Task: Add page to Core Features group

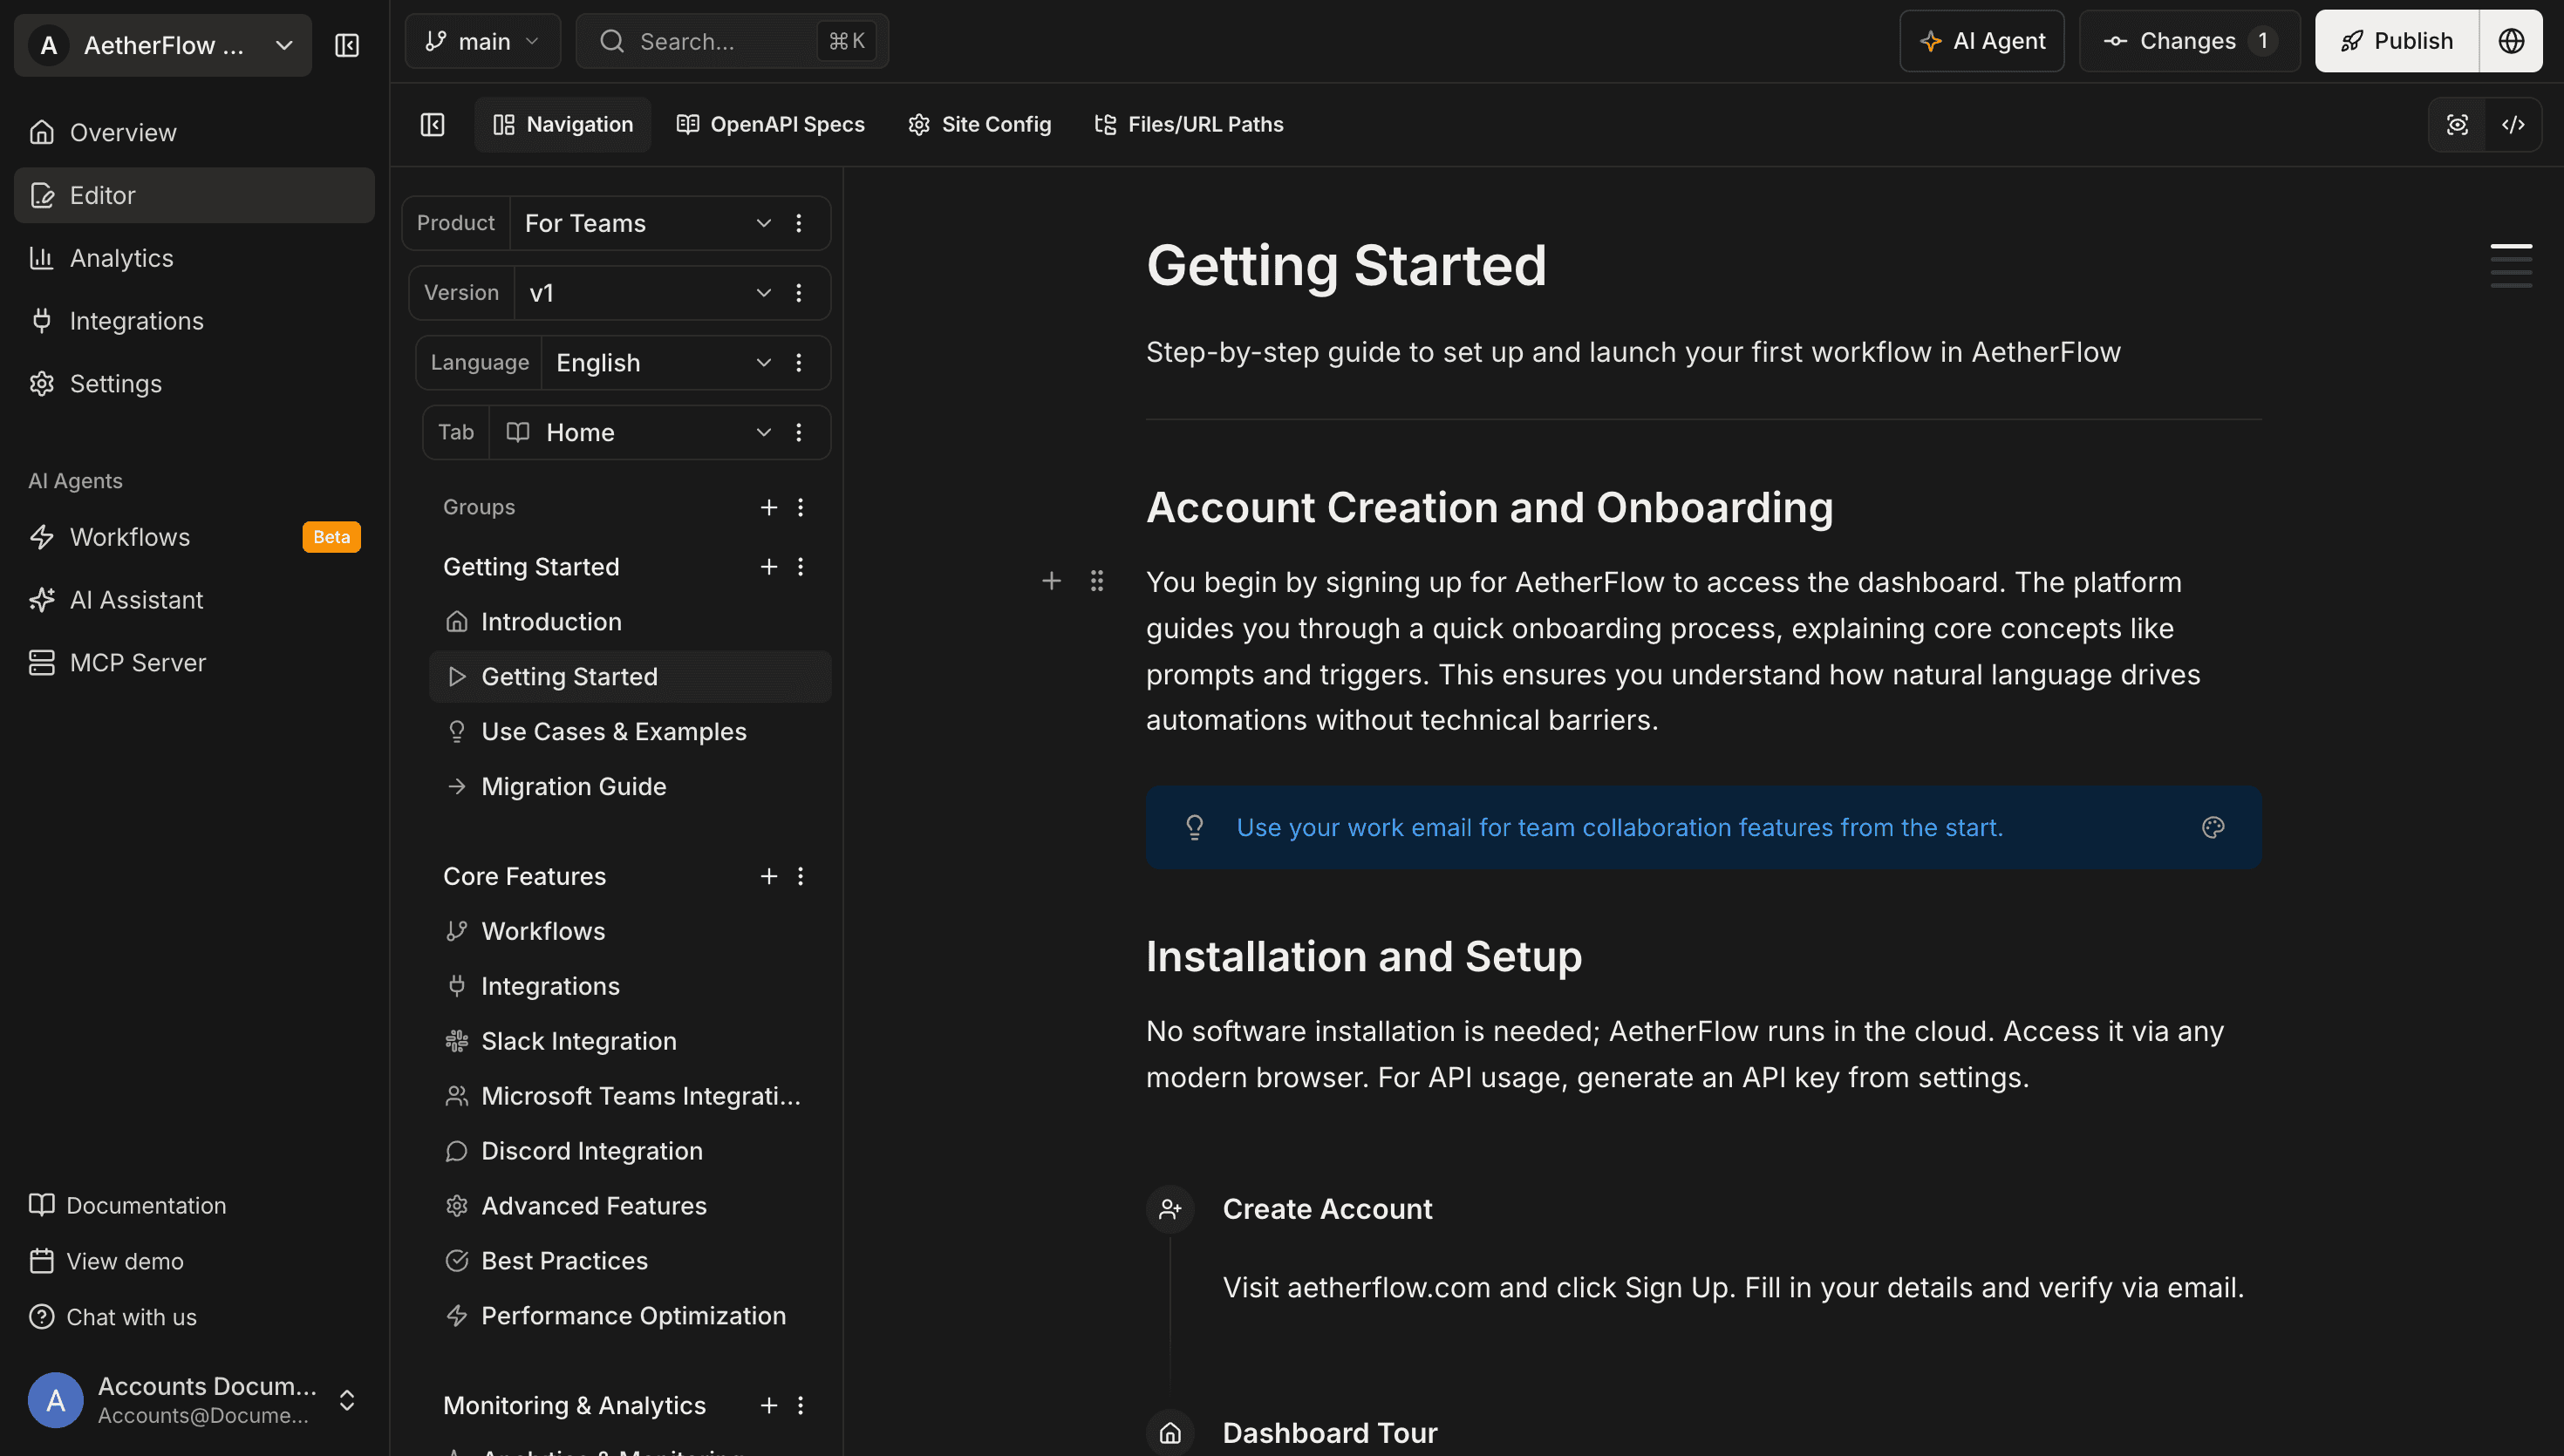Action: tap(768, 876)
